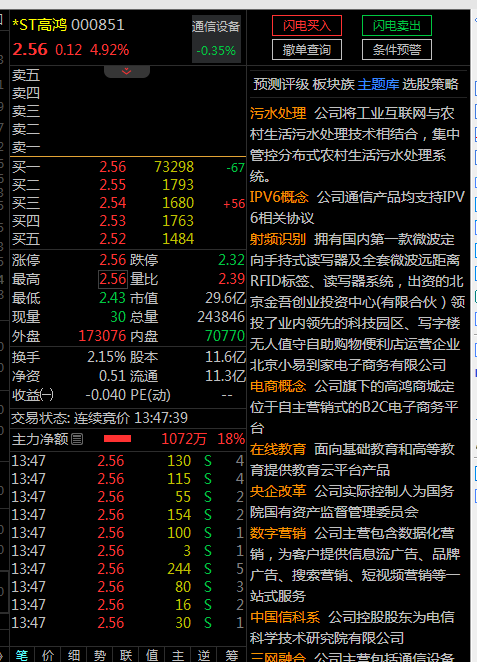Click the 内盘 value 70770
The image size is (477, 662).
point(225,336)
